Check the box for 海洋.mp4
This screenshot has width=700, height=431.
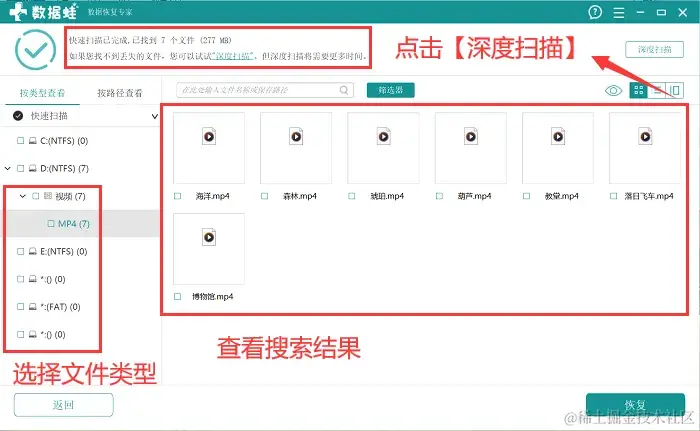(178, 196)
